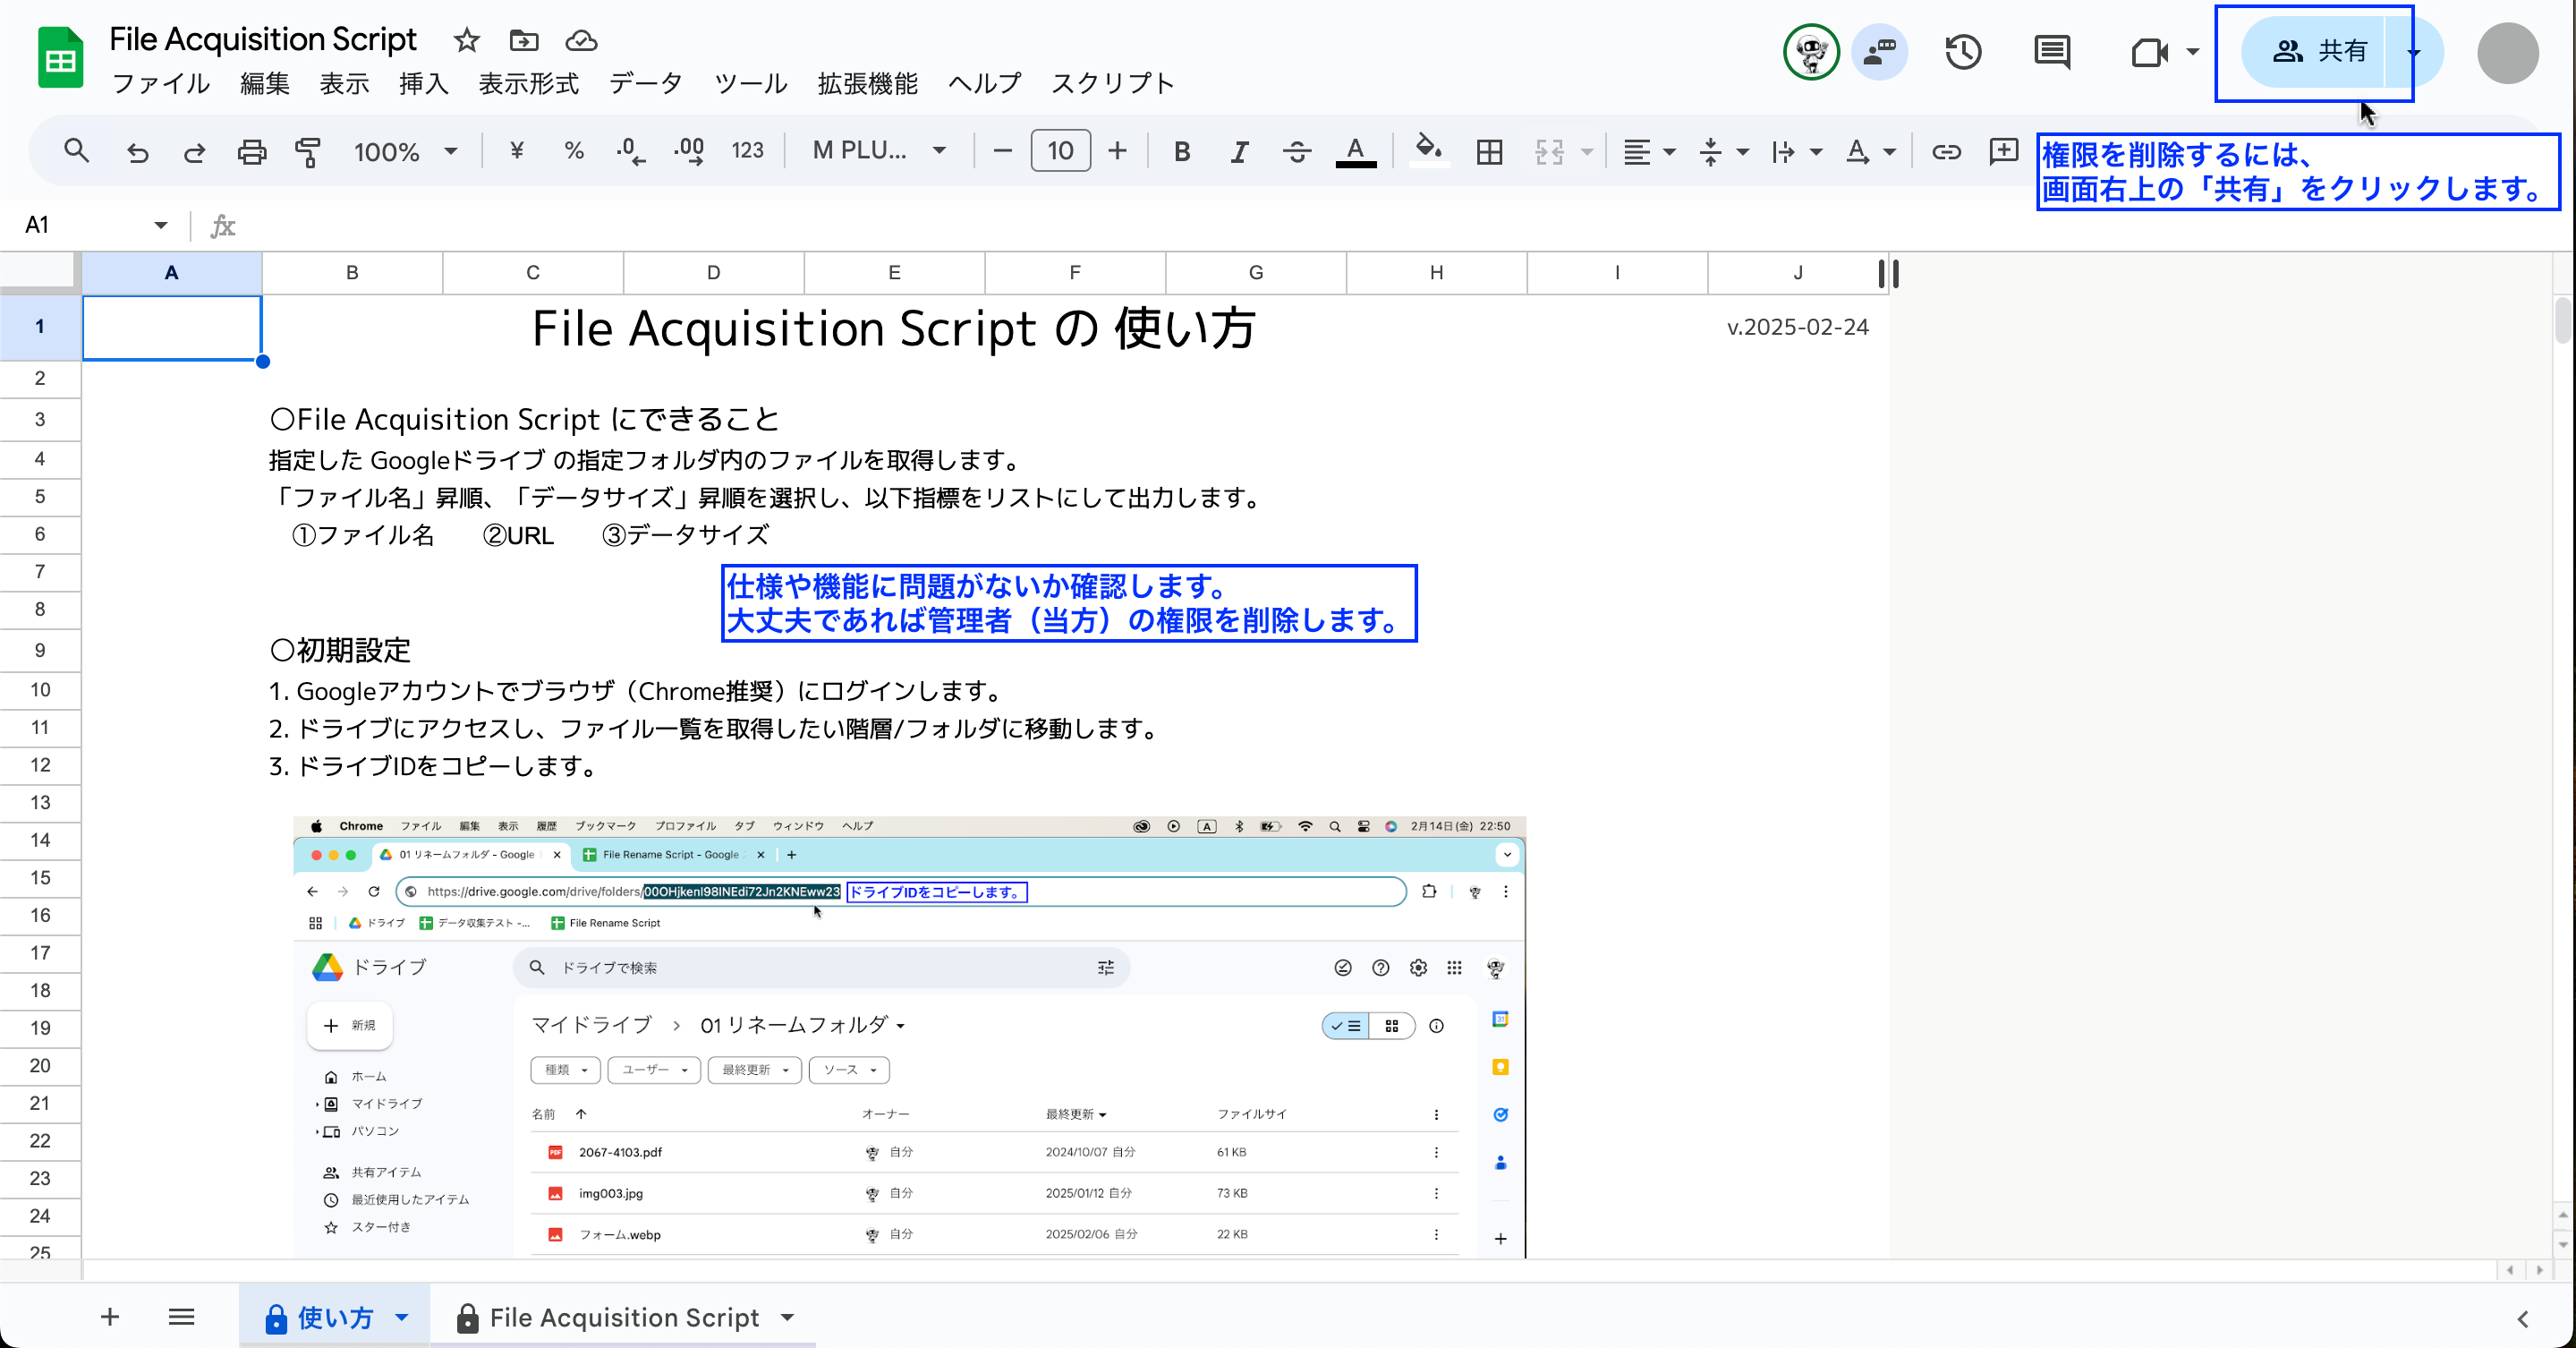Expand the 100% zoom dropdown
The height and width of the screenshot is (1348, 2576).
(405, 152)
